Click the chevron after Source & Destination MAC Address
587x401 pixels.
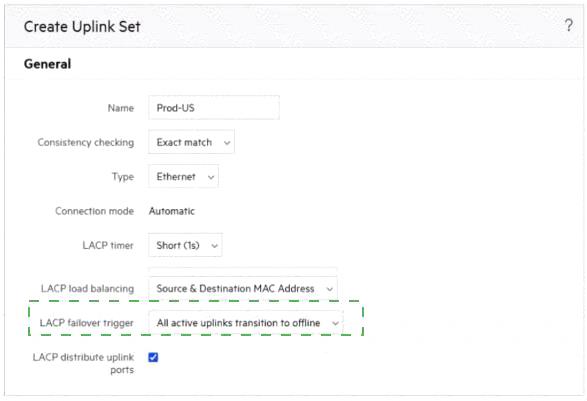(x=329, y=289)
